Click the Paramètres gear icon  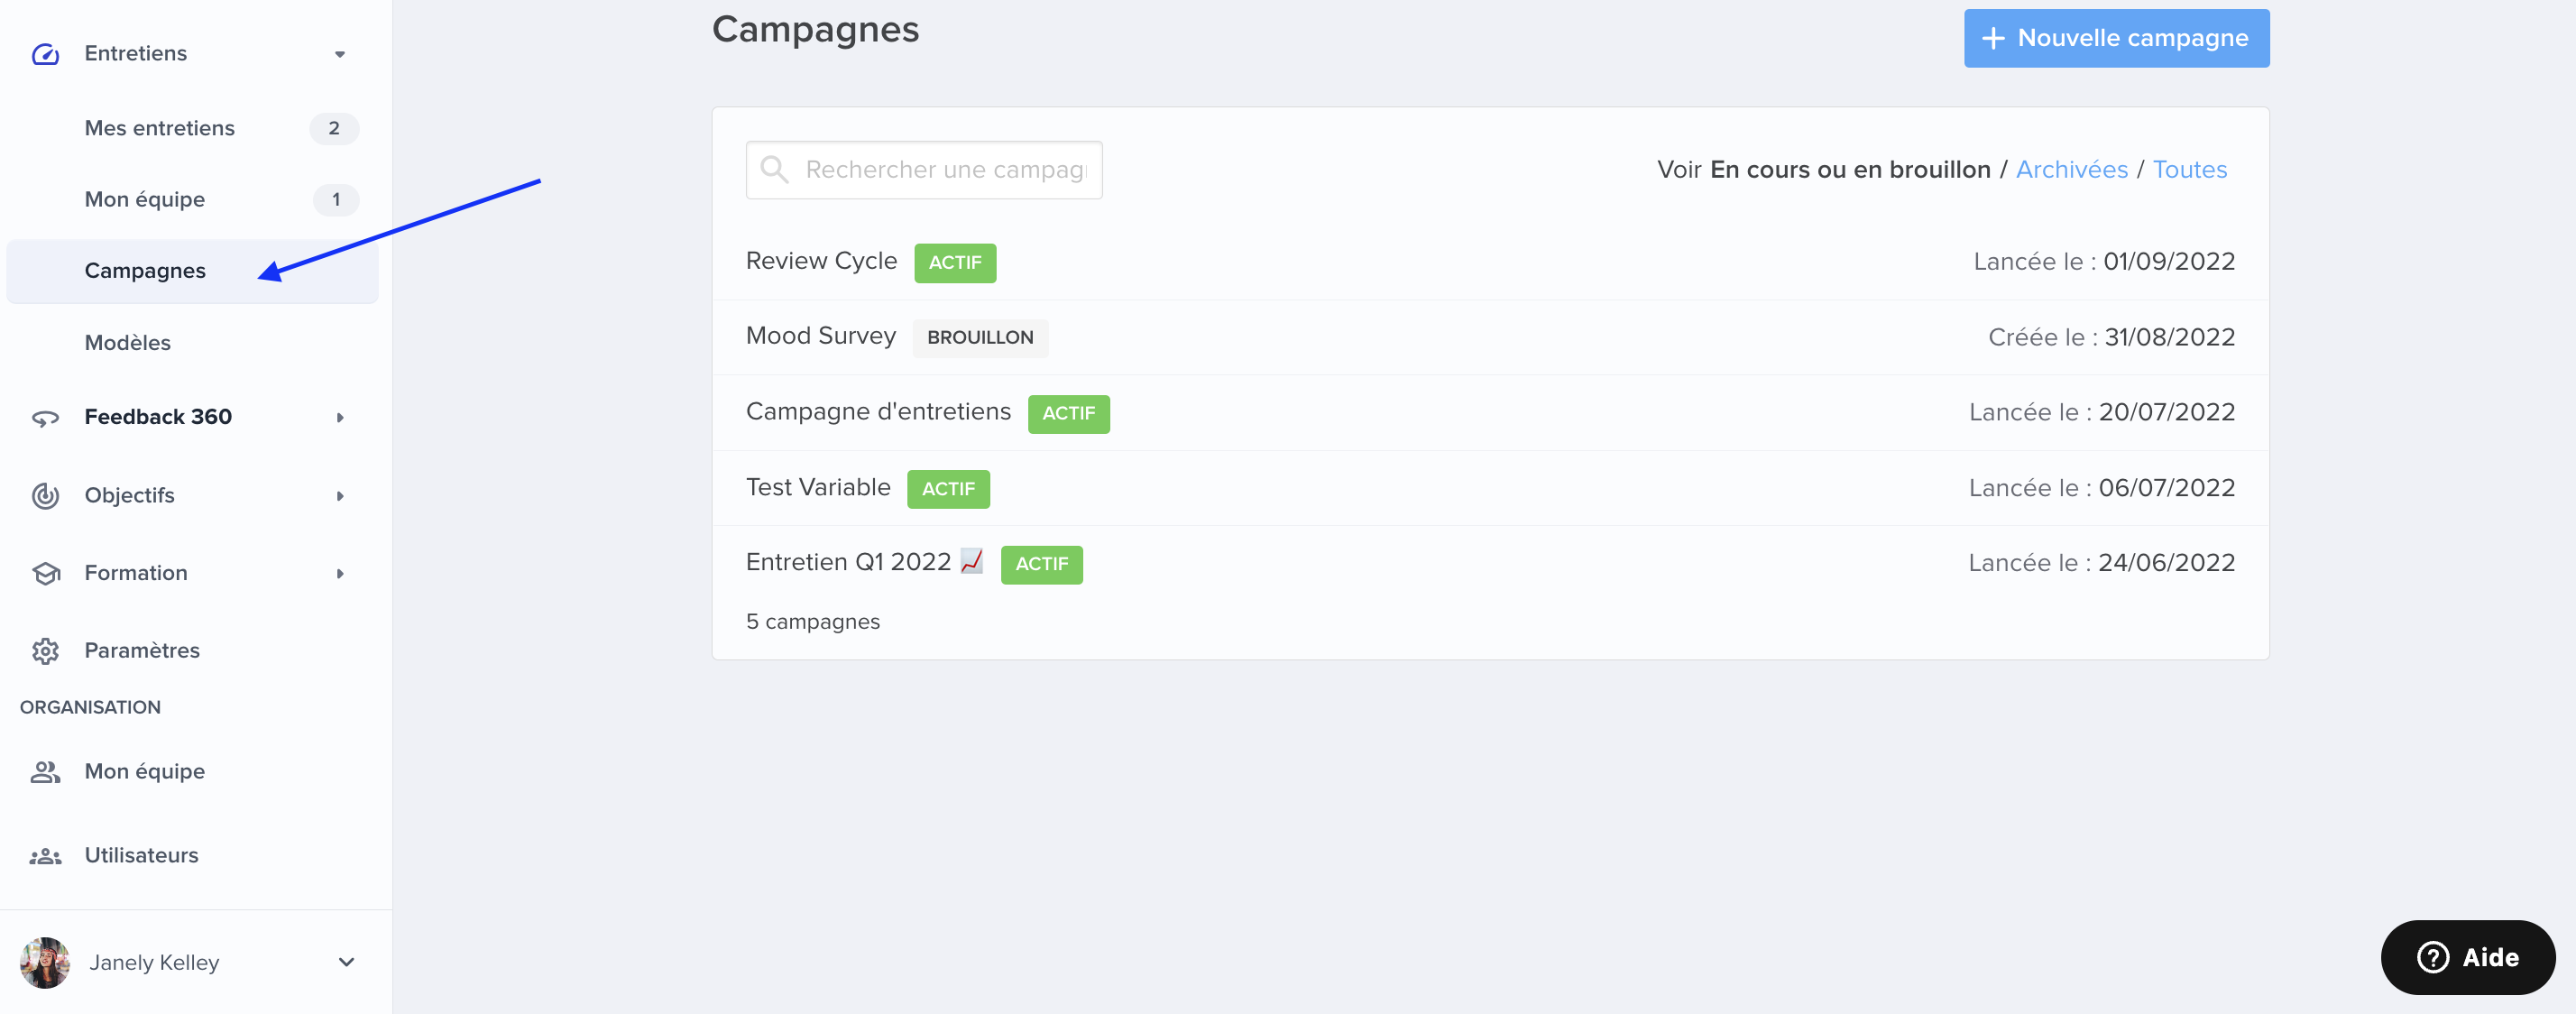(45, 651)
